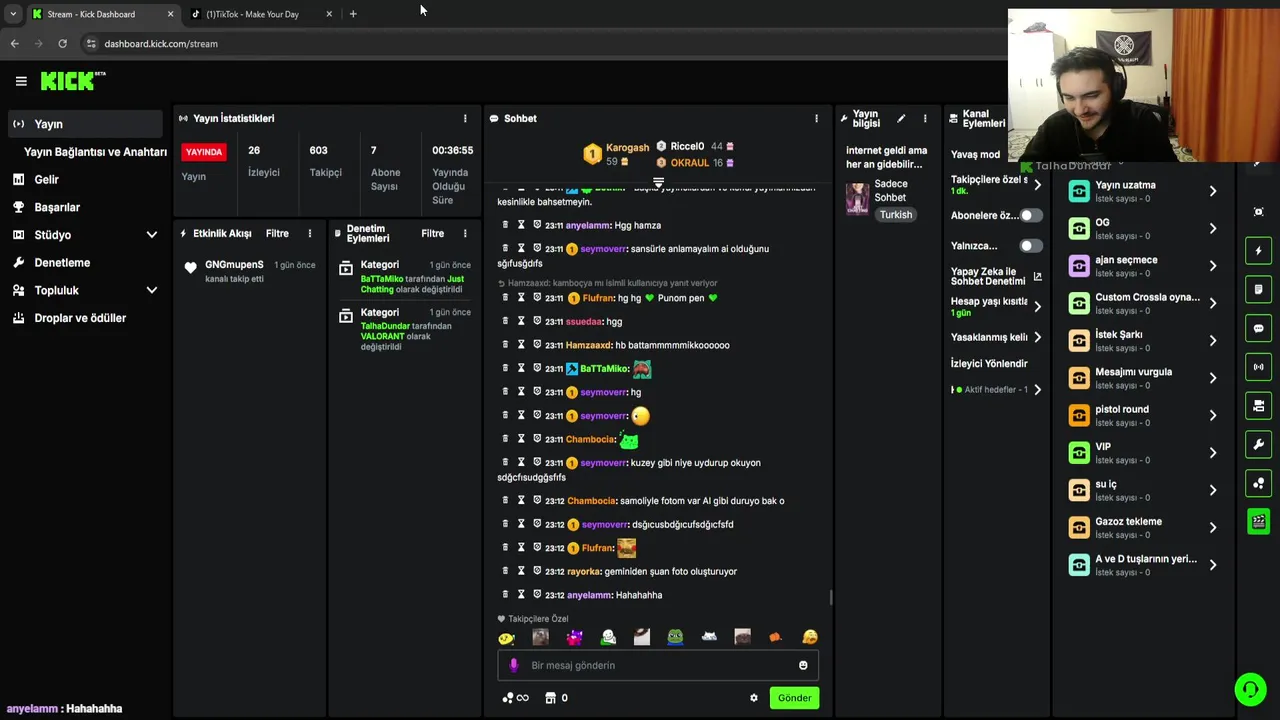1280x720 pixels.
Task: Click username BaTTaMiko in chat
Action: coord(604,369)
